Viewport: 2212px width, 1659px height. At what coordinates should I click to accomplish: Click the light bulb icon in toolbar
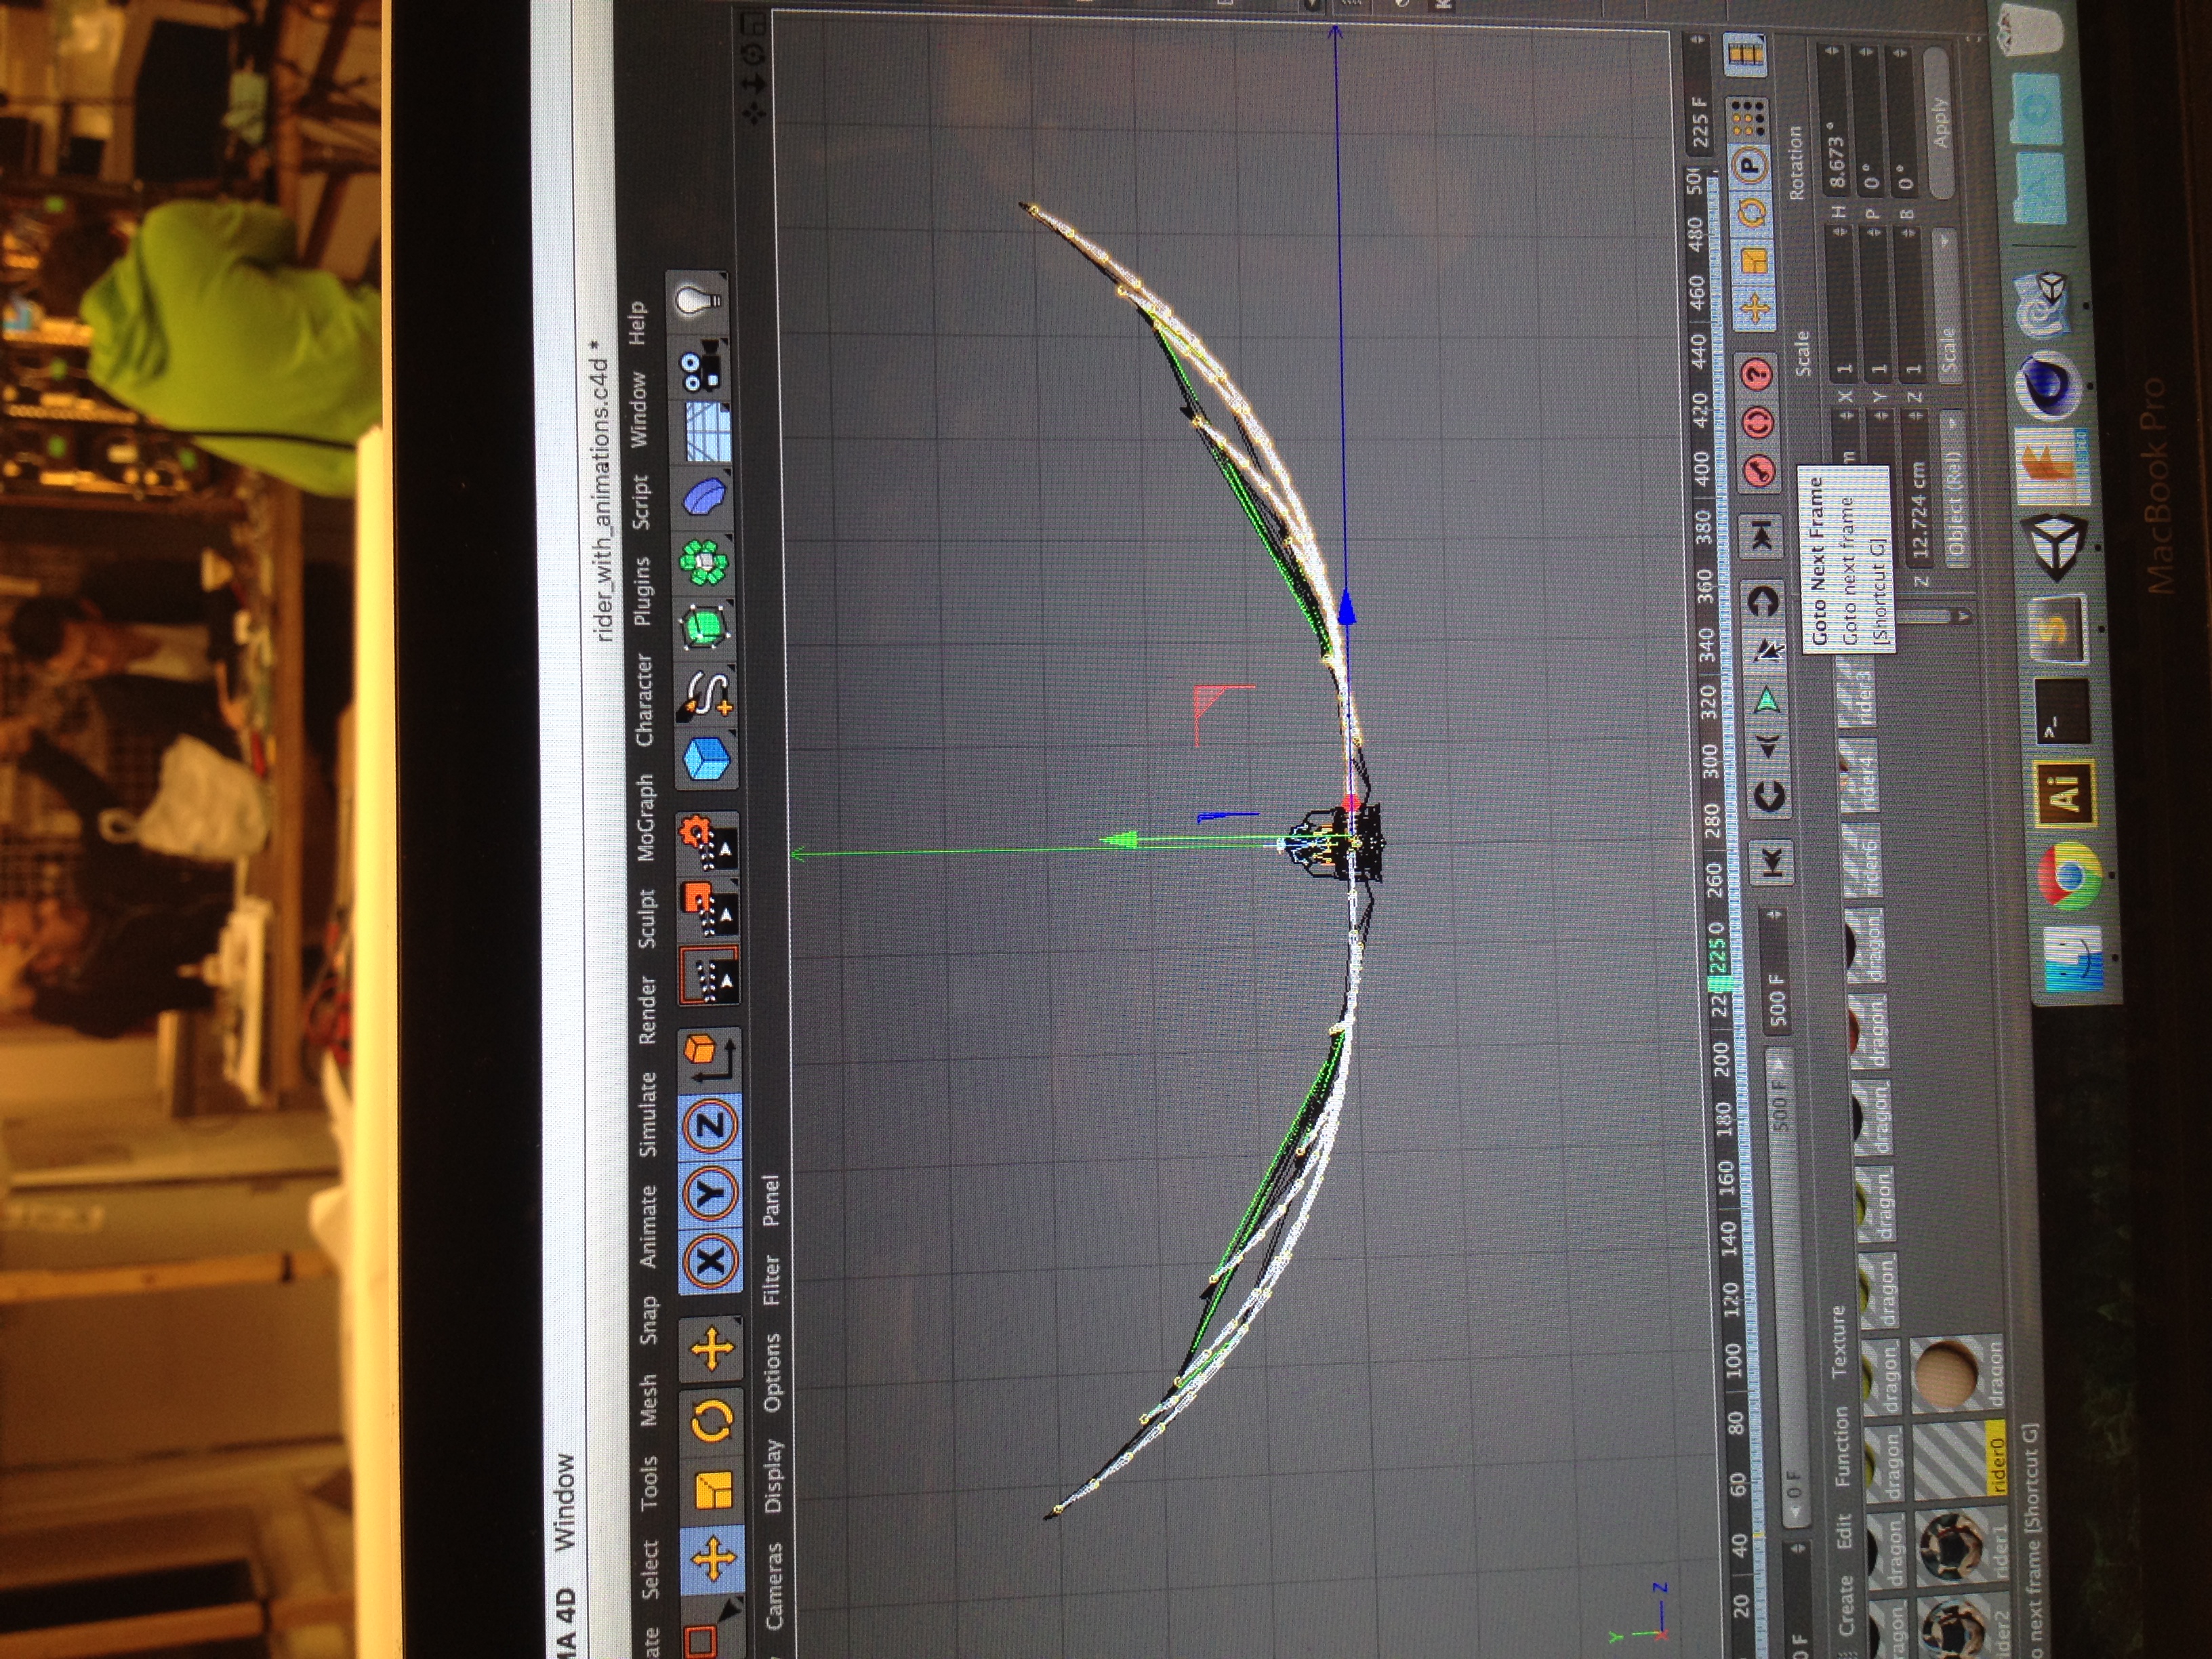click(698, 301)
